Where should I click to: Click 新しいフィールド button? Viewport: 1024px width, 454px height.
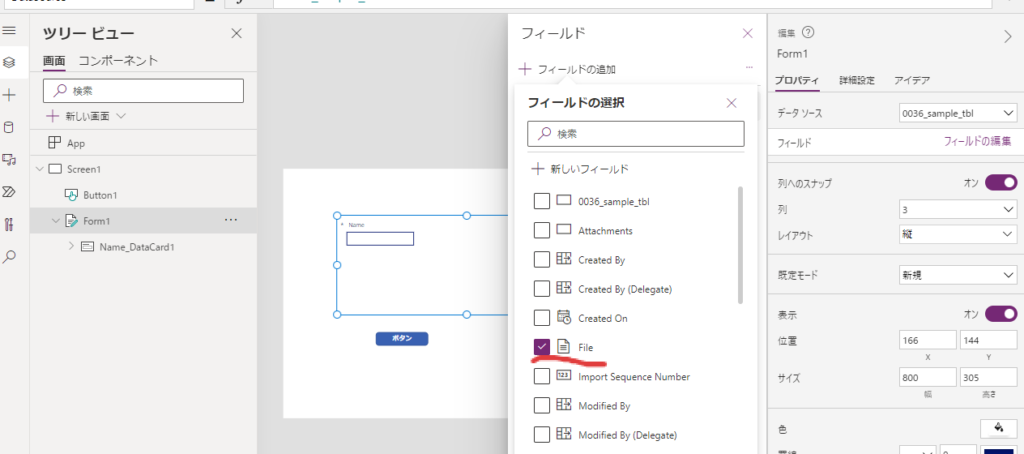pos(580,169)
